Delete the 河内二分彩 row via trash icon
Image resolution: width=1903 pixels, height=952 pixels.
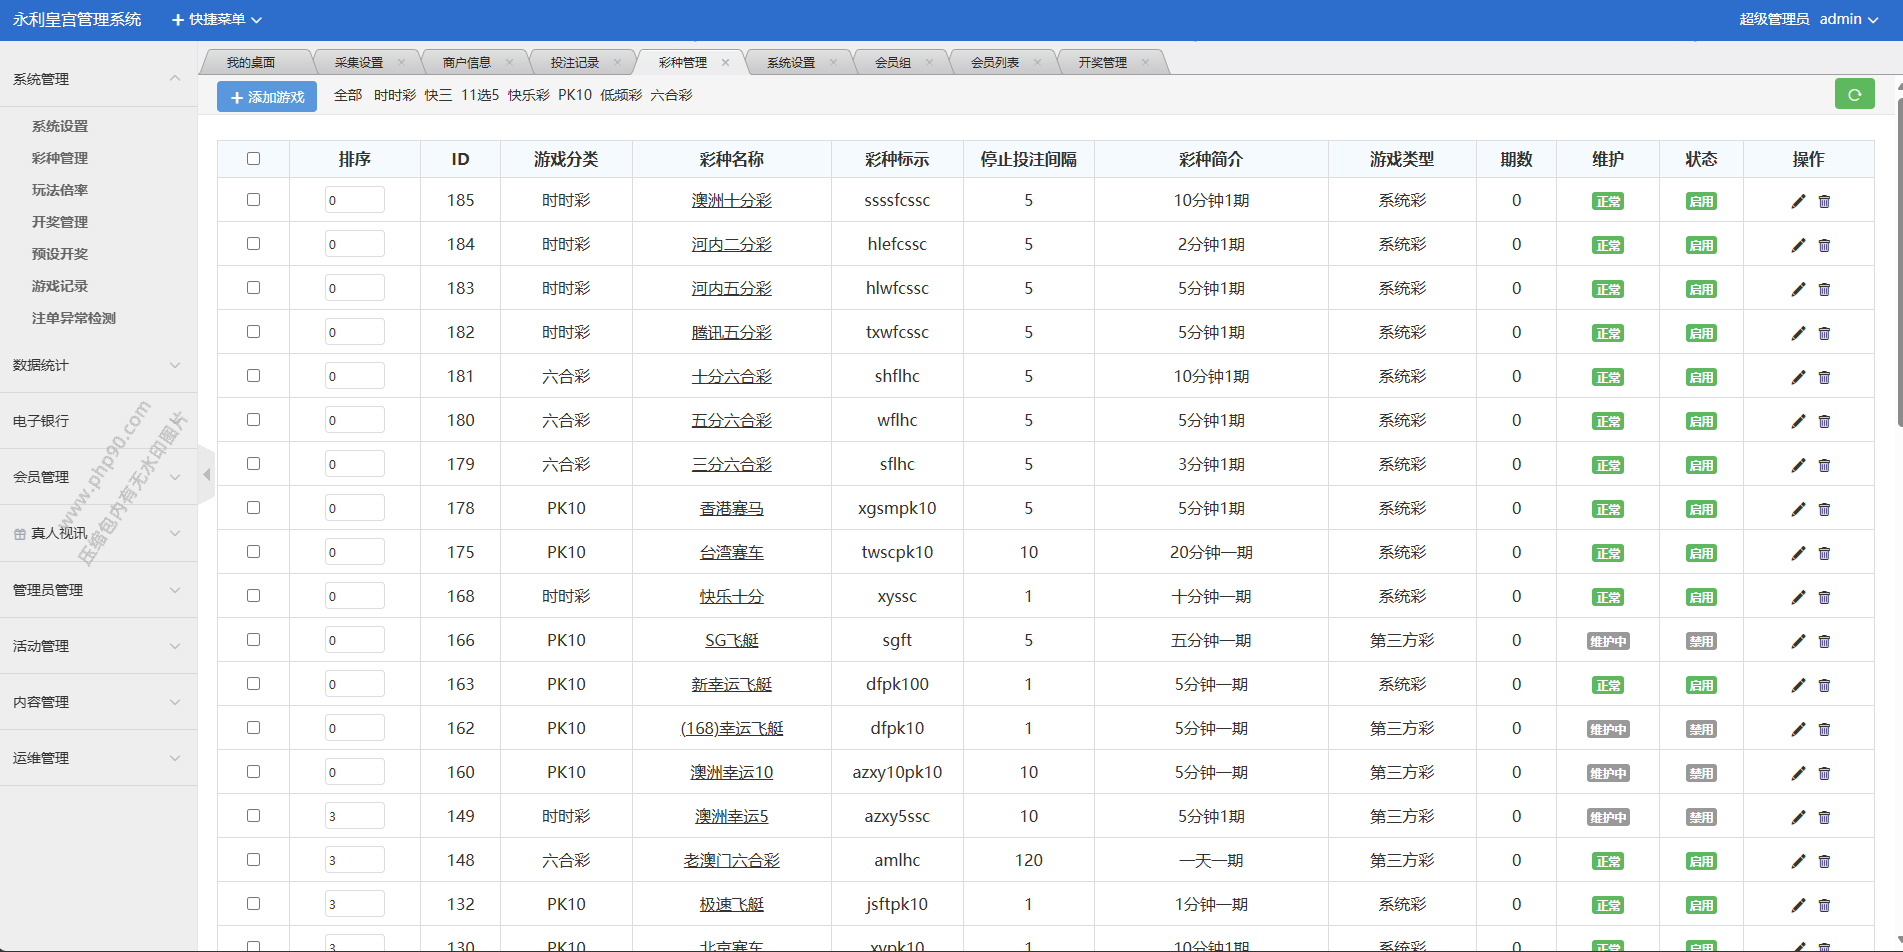click(1824, 245)
